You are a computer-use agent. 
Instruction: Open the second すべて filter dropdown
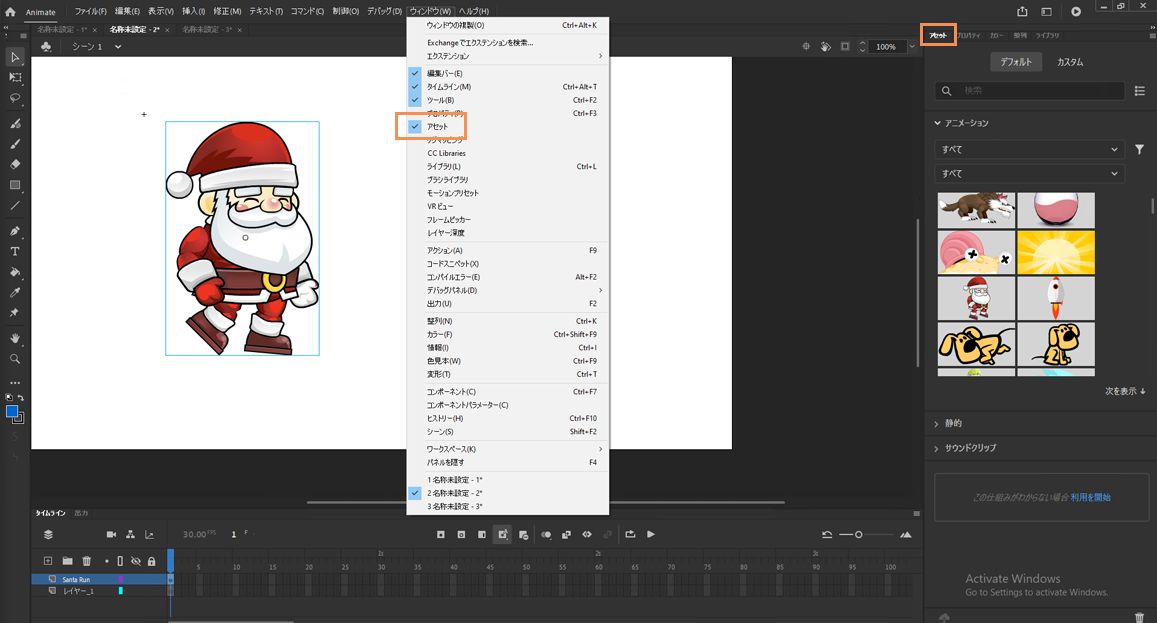[x=1030, y=173]
